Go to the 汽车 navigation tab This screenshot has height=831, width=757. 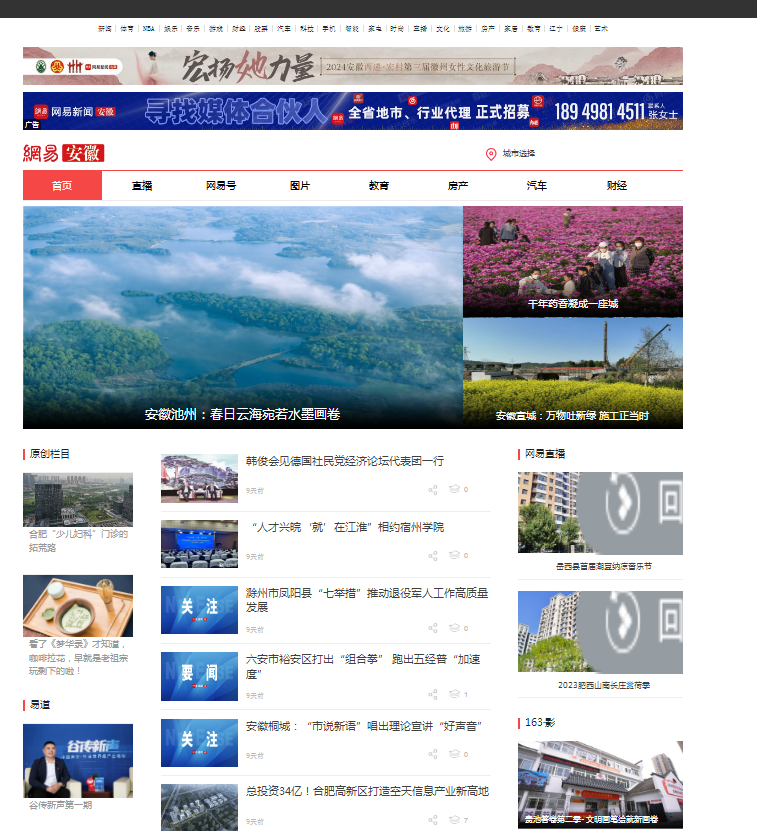tap(536, 185)
